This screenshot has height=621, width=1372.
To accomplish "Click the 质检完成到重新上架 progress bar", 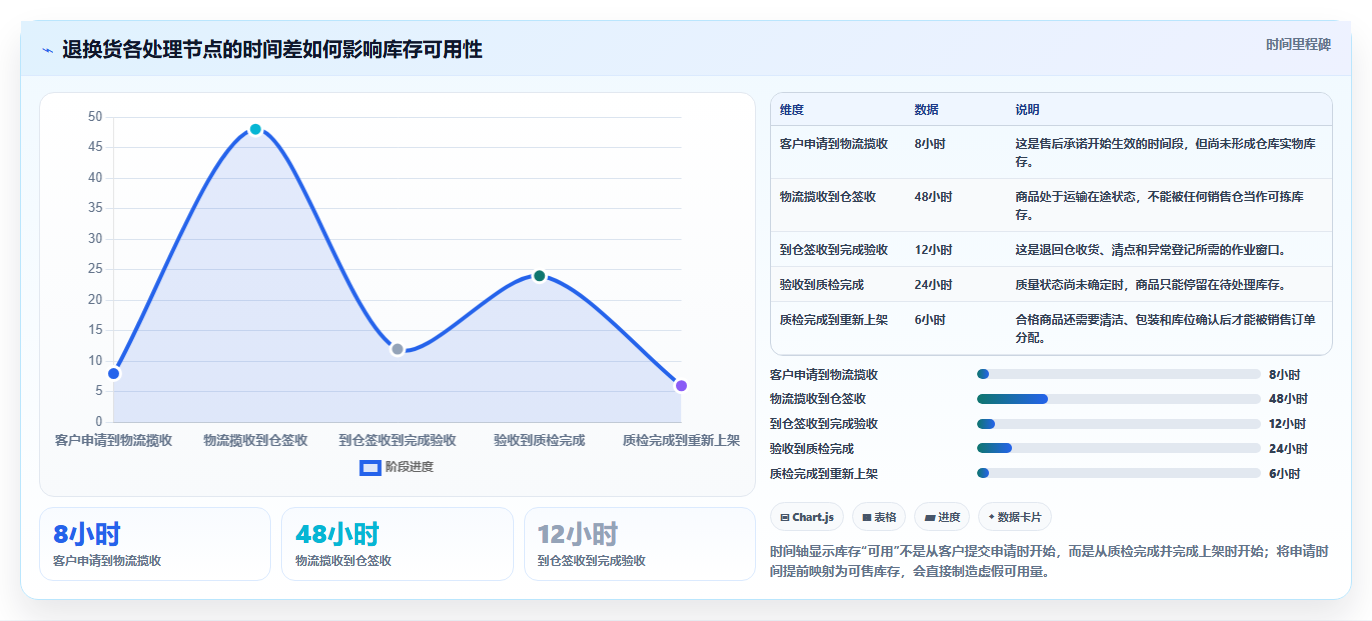I will pos(1118,473).
